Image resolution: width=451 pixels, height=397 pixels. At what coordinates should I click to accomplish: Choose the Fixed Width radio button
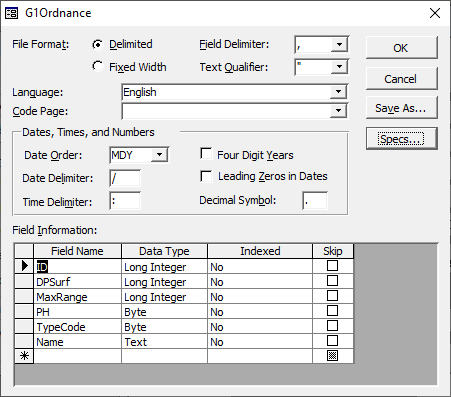pos(97,66)
